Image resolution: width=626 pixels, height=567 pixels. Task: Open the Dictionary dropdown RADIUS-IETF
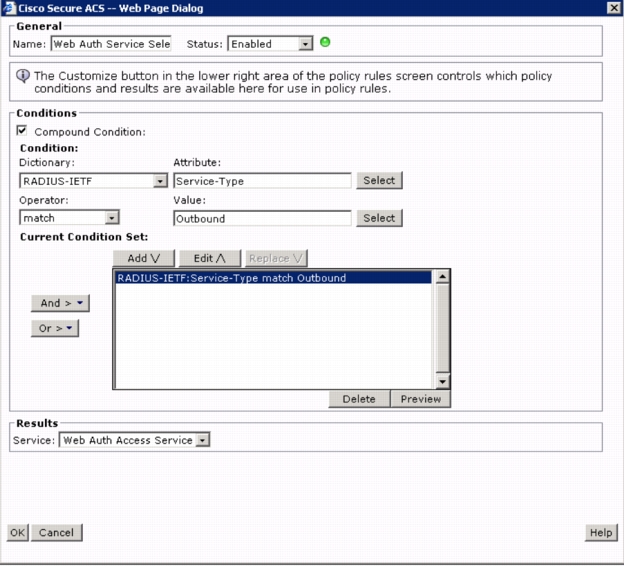pos(93,181)
